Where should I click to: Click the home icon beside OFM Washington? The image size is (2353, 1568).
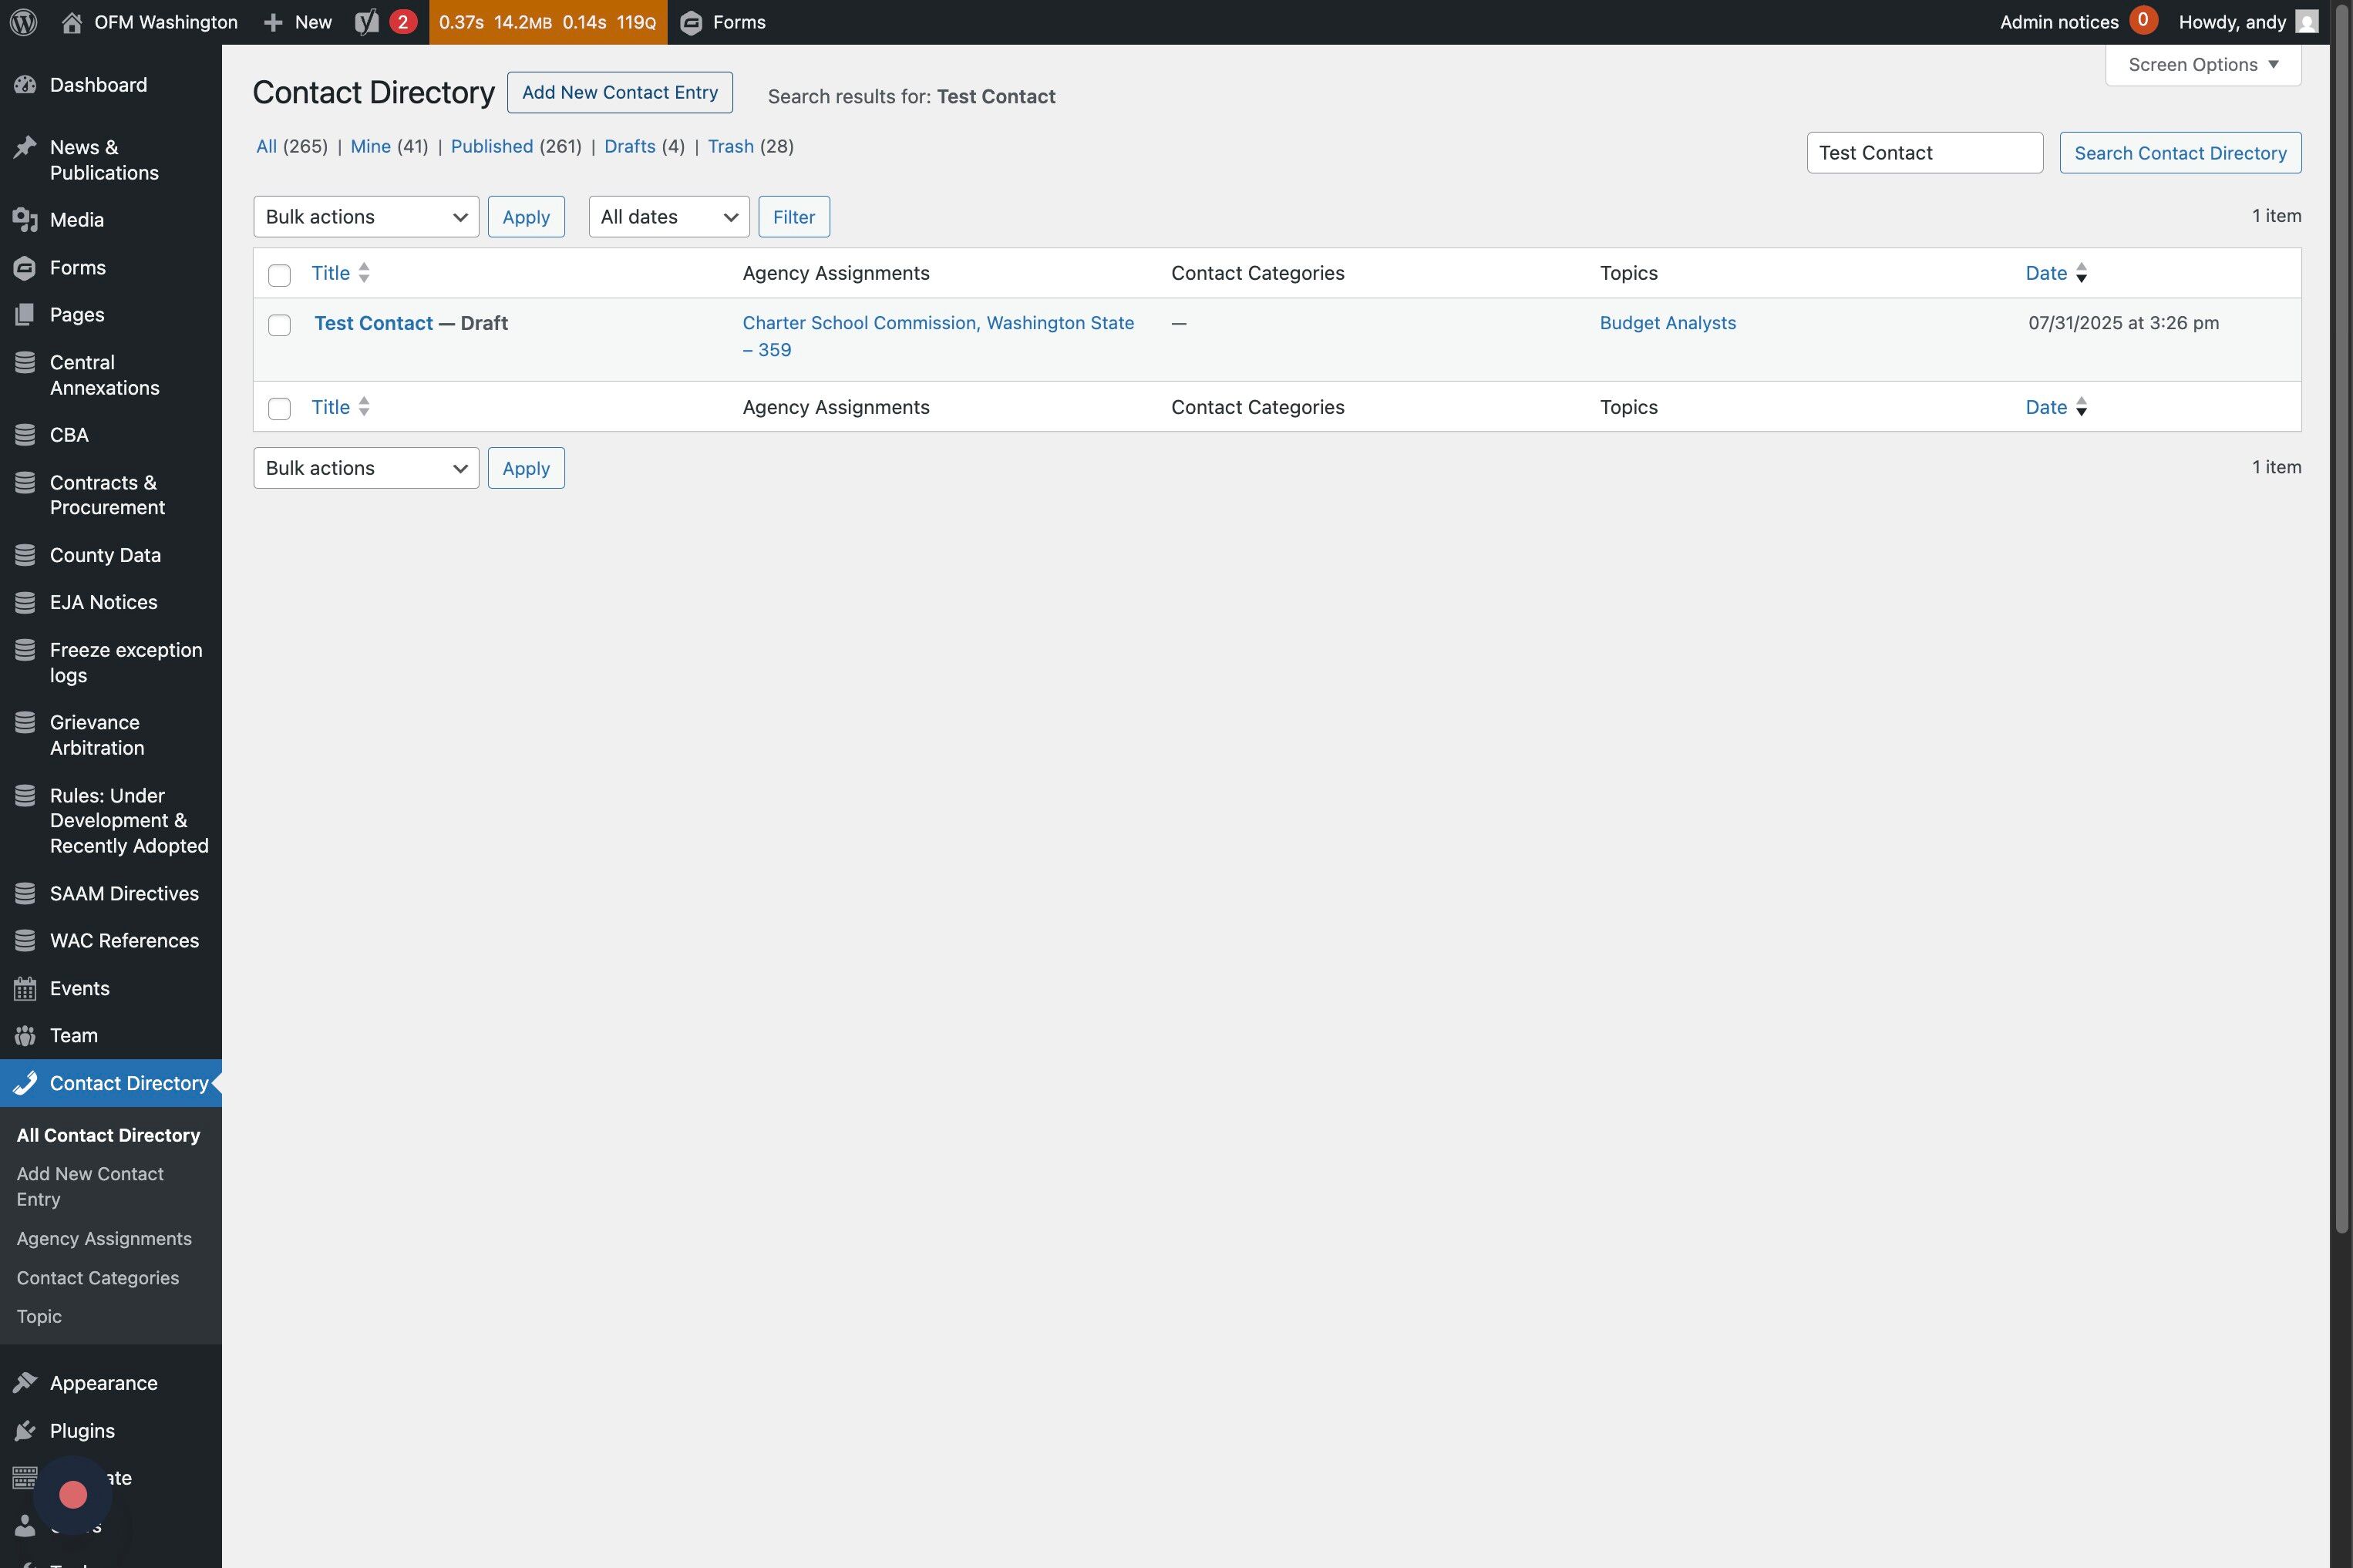pos(71,22)
